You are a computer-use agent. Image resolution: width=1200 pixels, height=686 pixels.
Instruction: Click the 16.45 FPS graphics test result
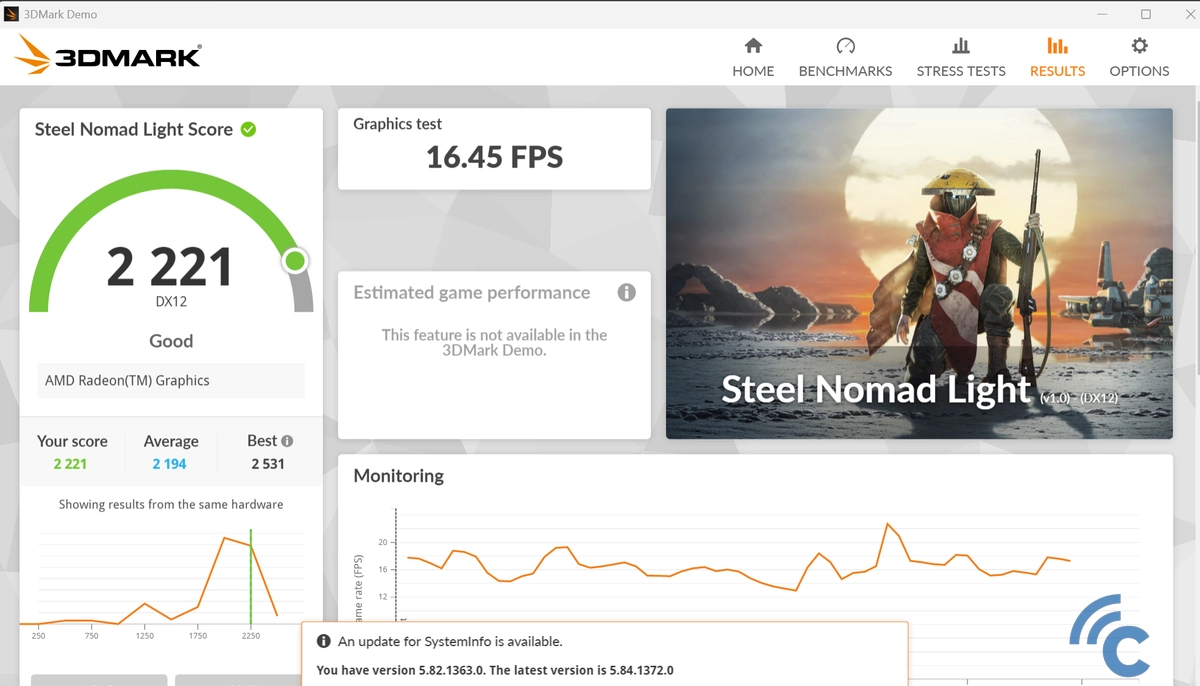495,157
